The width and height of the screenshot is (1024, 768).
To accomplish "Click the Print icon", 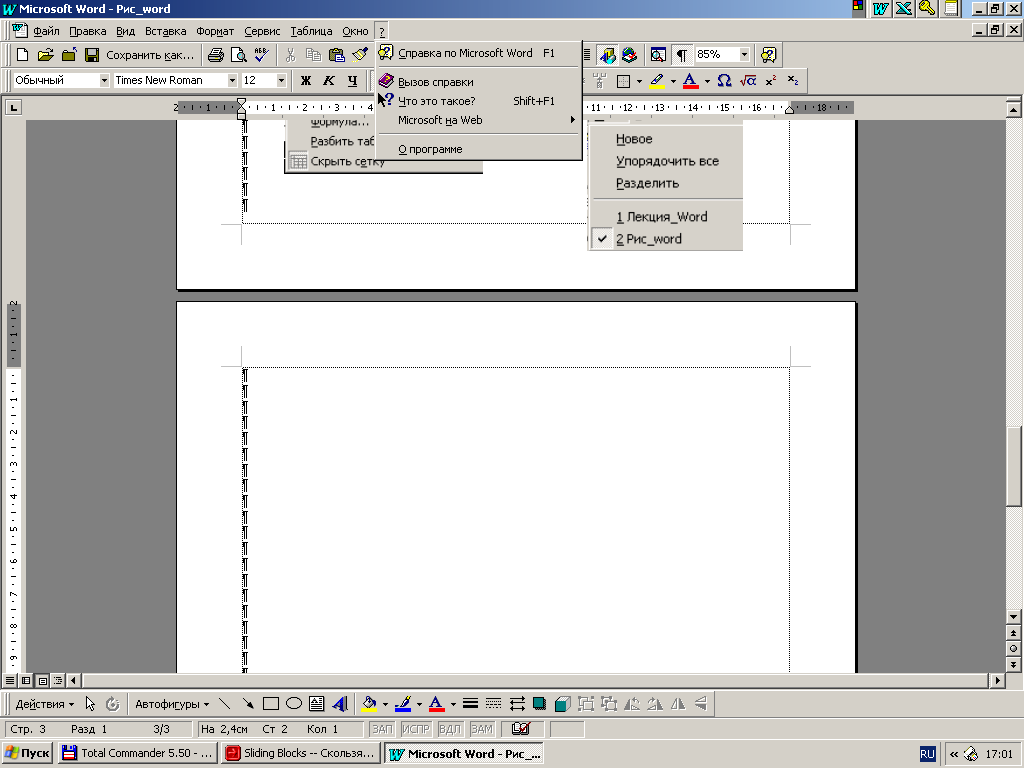I will coord(216,55).
